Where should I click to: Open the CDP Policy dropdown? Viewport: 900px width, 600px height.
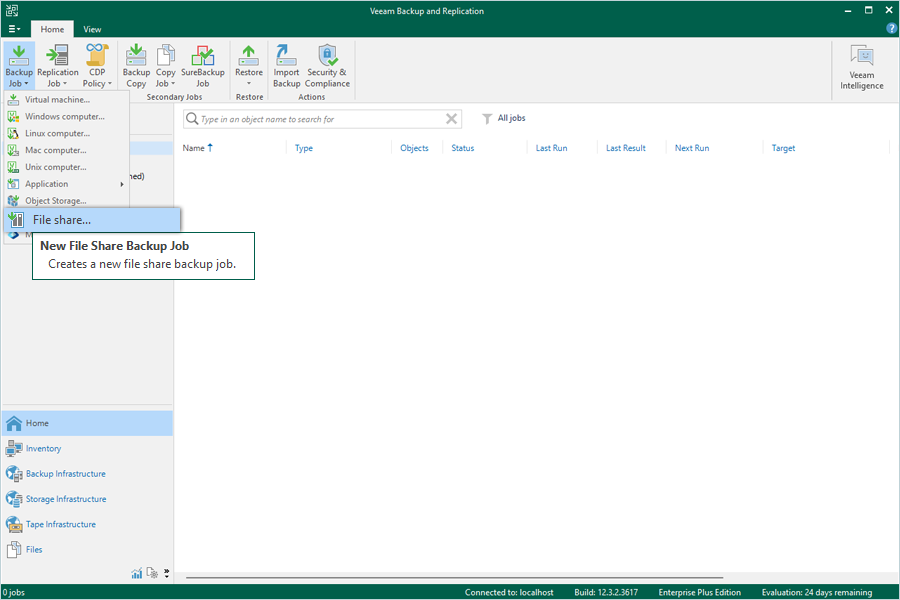pyautogui.click(x=97, y=65)
